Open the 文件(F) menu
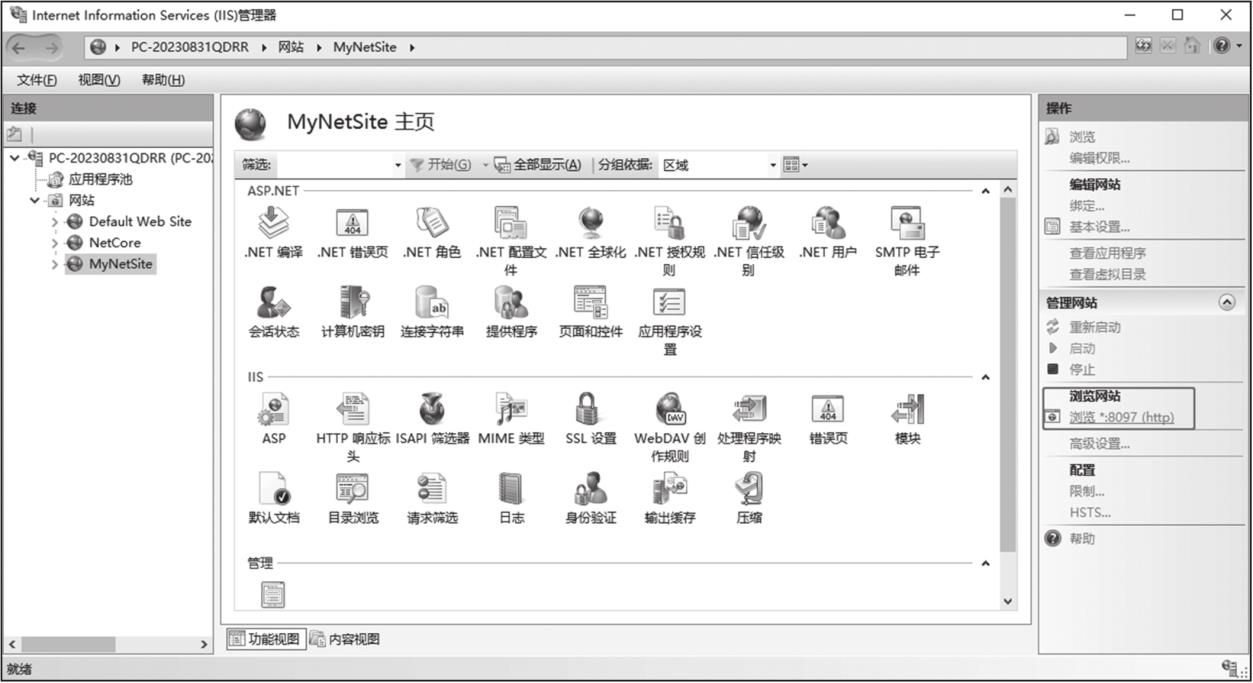Viewport: 1253px width, 683px height. point(36,80)
